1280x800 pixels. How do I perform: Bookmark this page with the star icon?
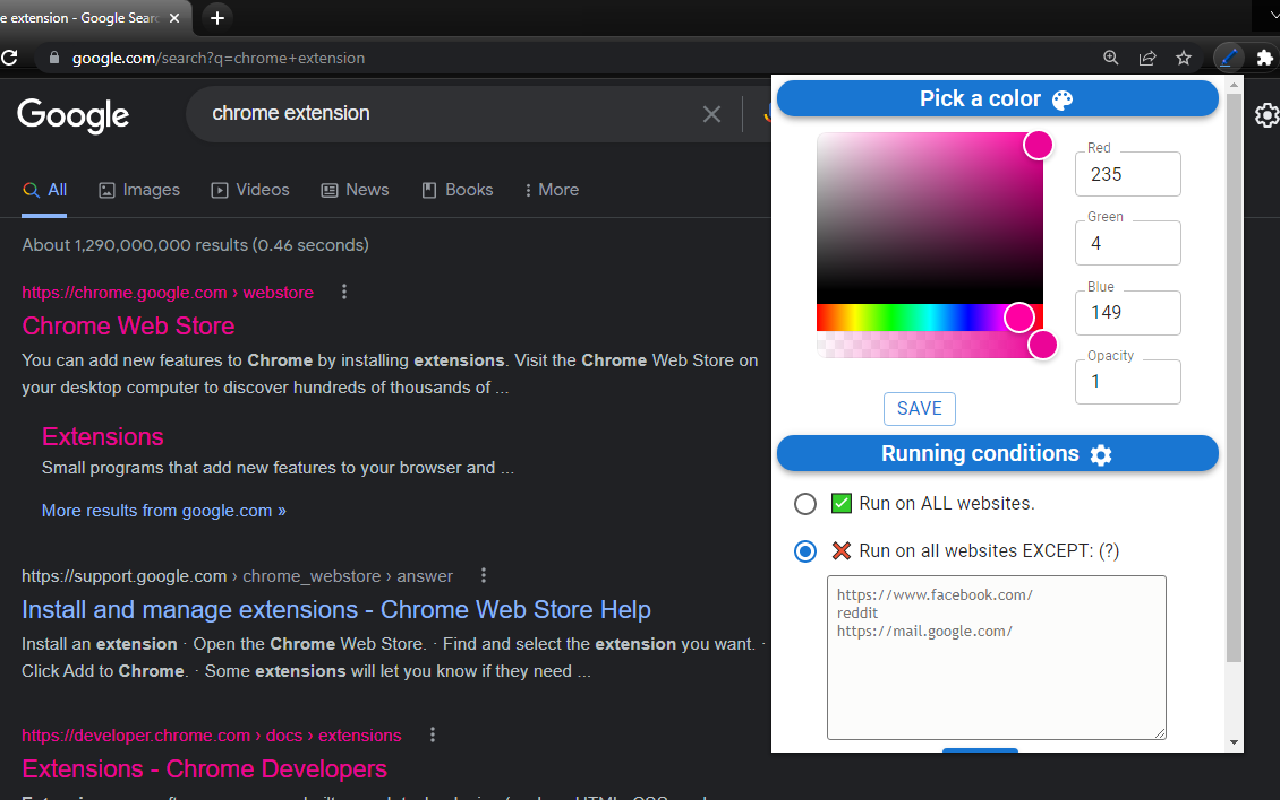tap(1184, 58)
